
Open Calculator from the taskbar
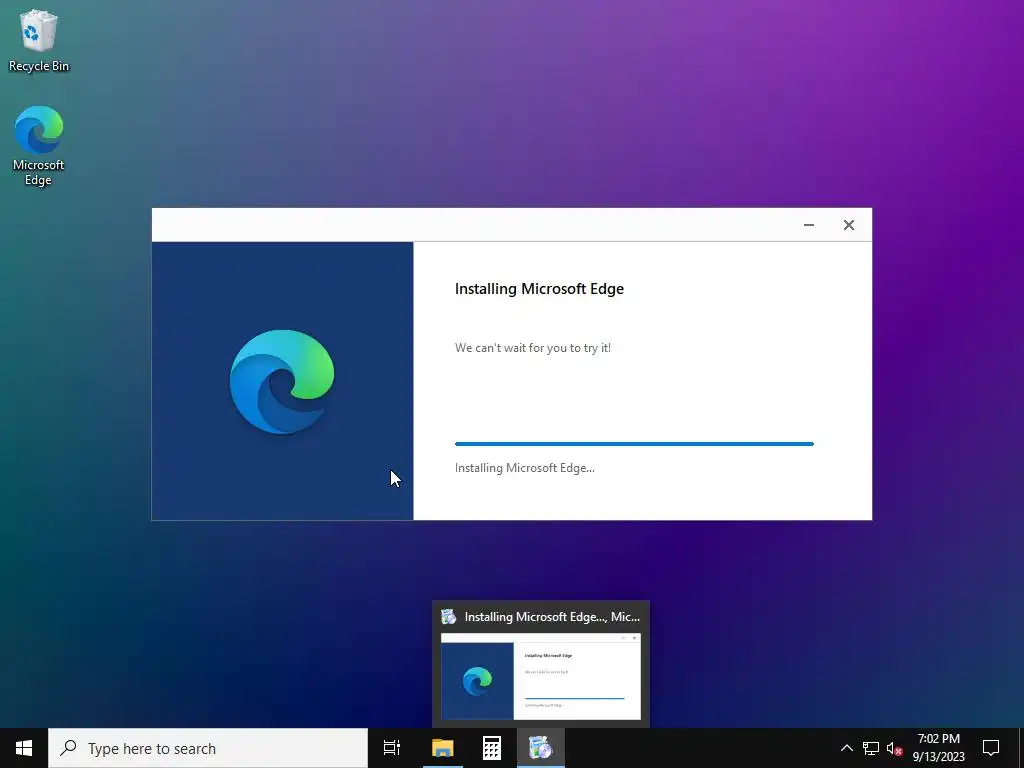pyautogui.click(x=491, y=748)
